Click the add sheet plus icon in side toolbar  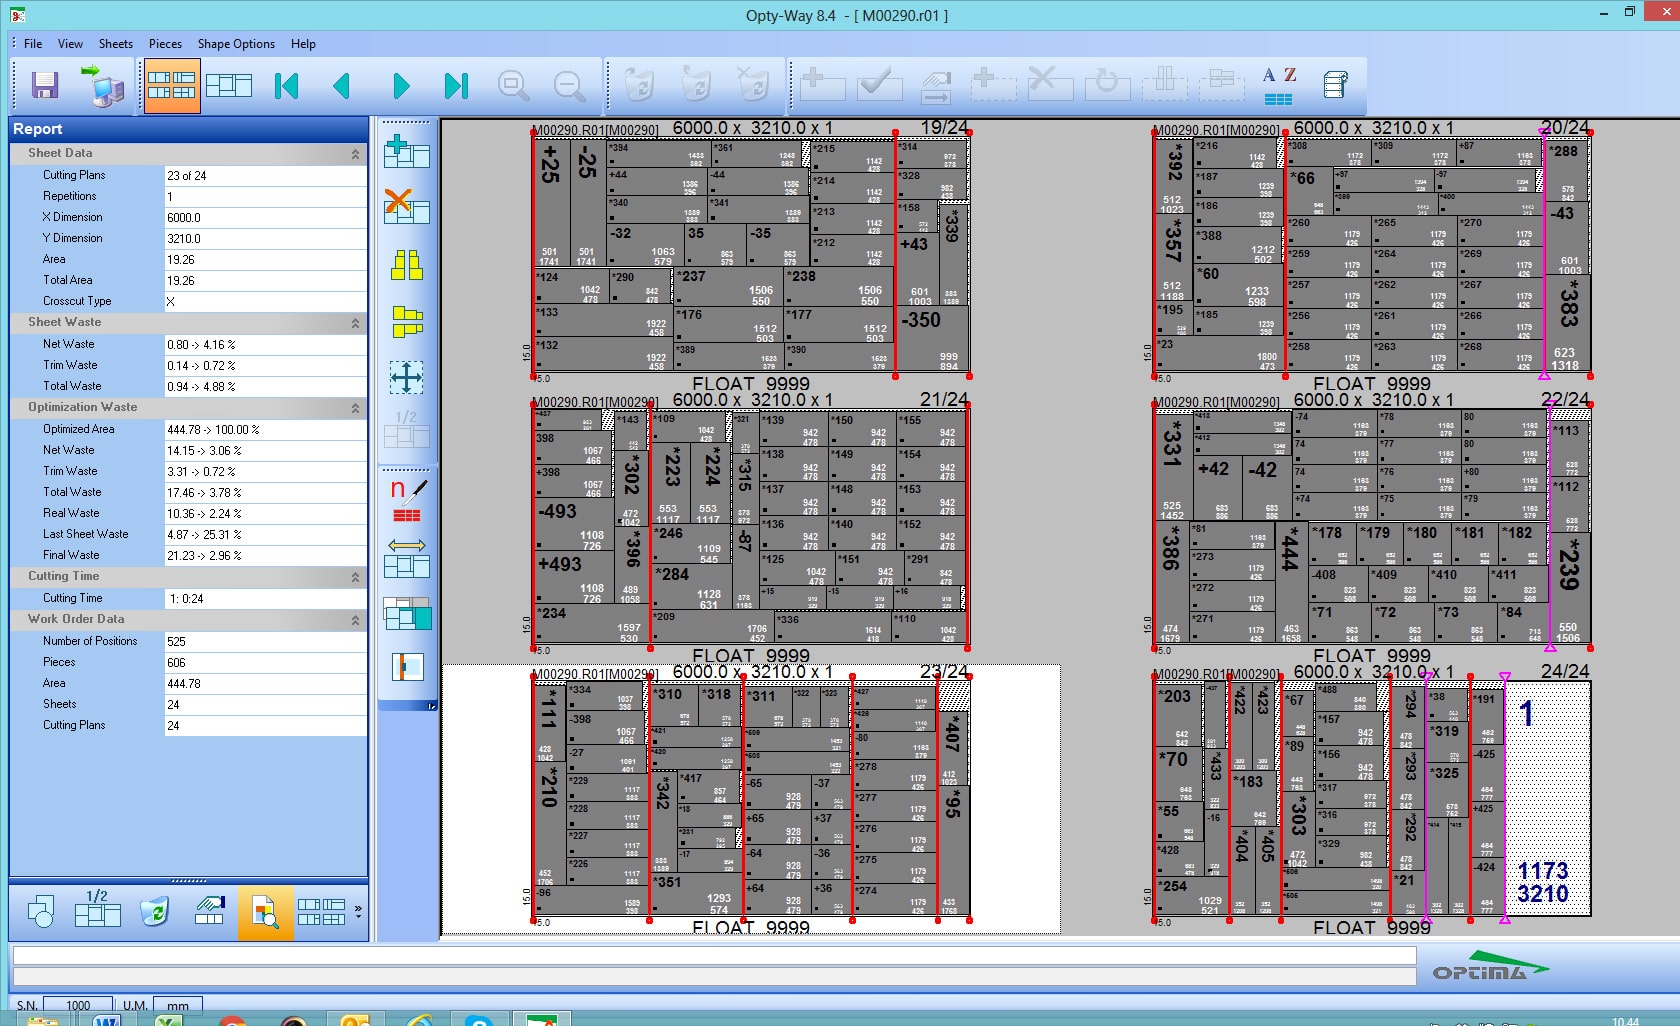407,152
